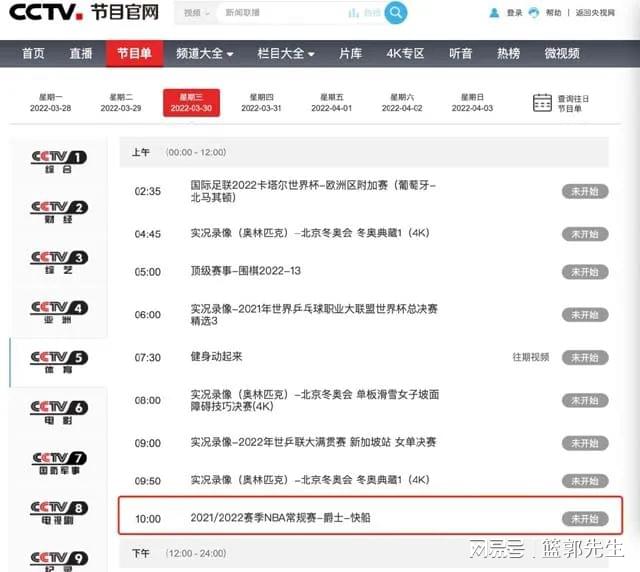Open the 视频 search type dropdown
This screenshot has width=640, height=572.
196,13
